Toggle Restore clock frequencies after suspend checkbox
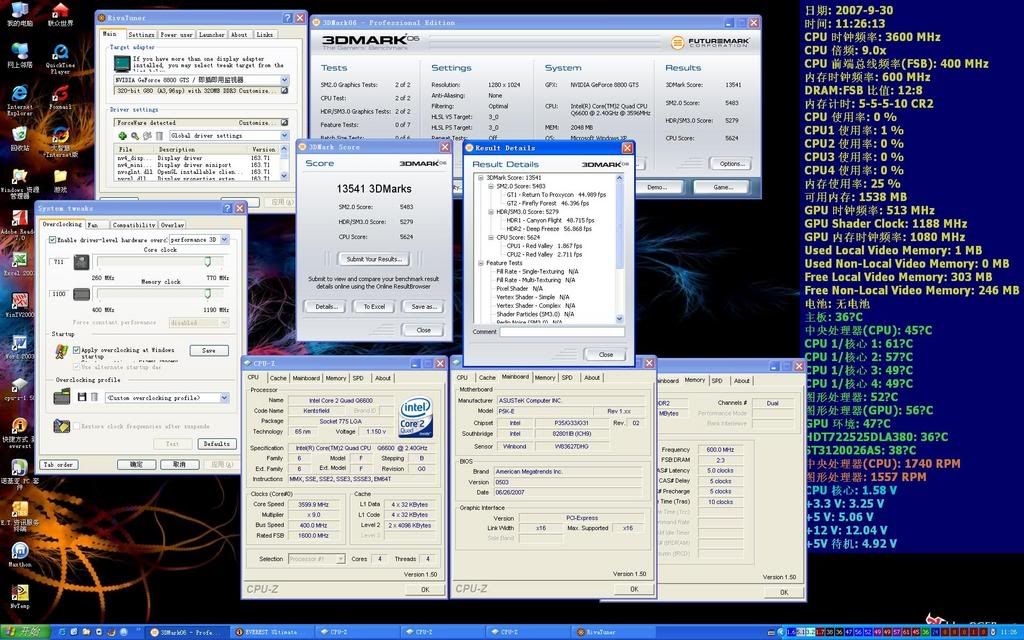 click(76, 426)
